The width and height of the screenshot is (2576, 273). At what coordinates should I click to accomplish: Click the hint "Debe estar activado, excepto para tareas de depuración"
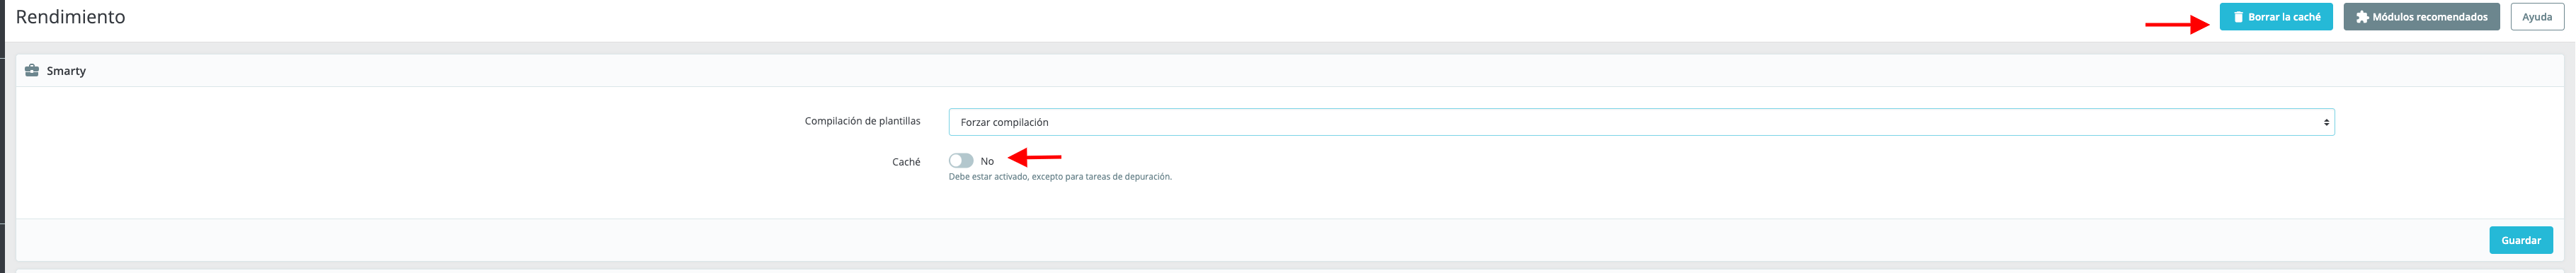[x=1060, y=177]
